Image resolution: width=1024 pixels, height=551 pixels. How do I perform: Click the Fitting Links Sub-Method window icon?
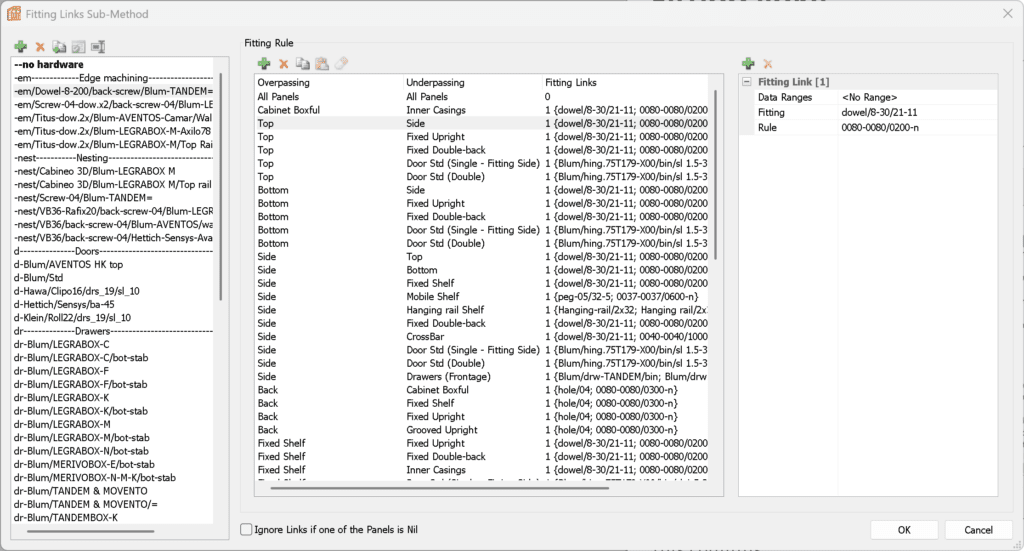(x=14, y=13)
